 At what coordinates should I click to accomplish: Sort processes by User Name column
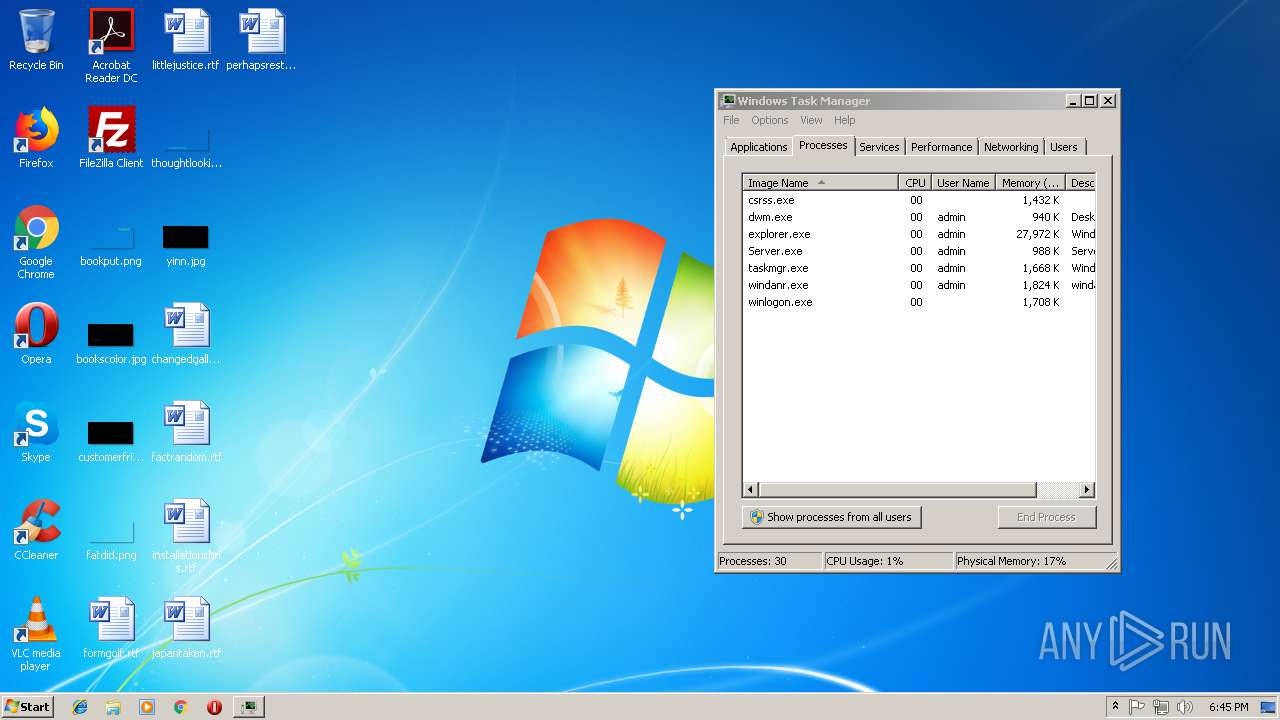[963, 183]
